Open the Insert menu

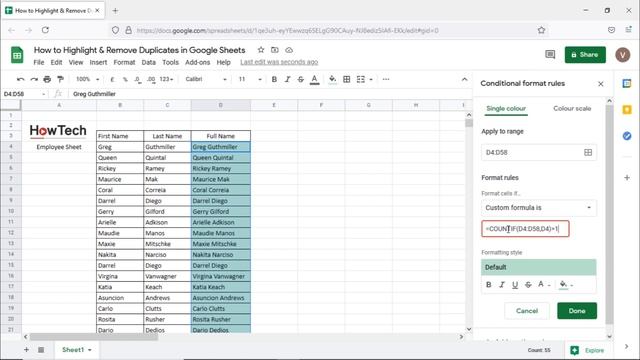98,62
